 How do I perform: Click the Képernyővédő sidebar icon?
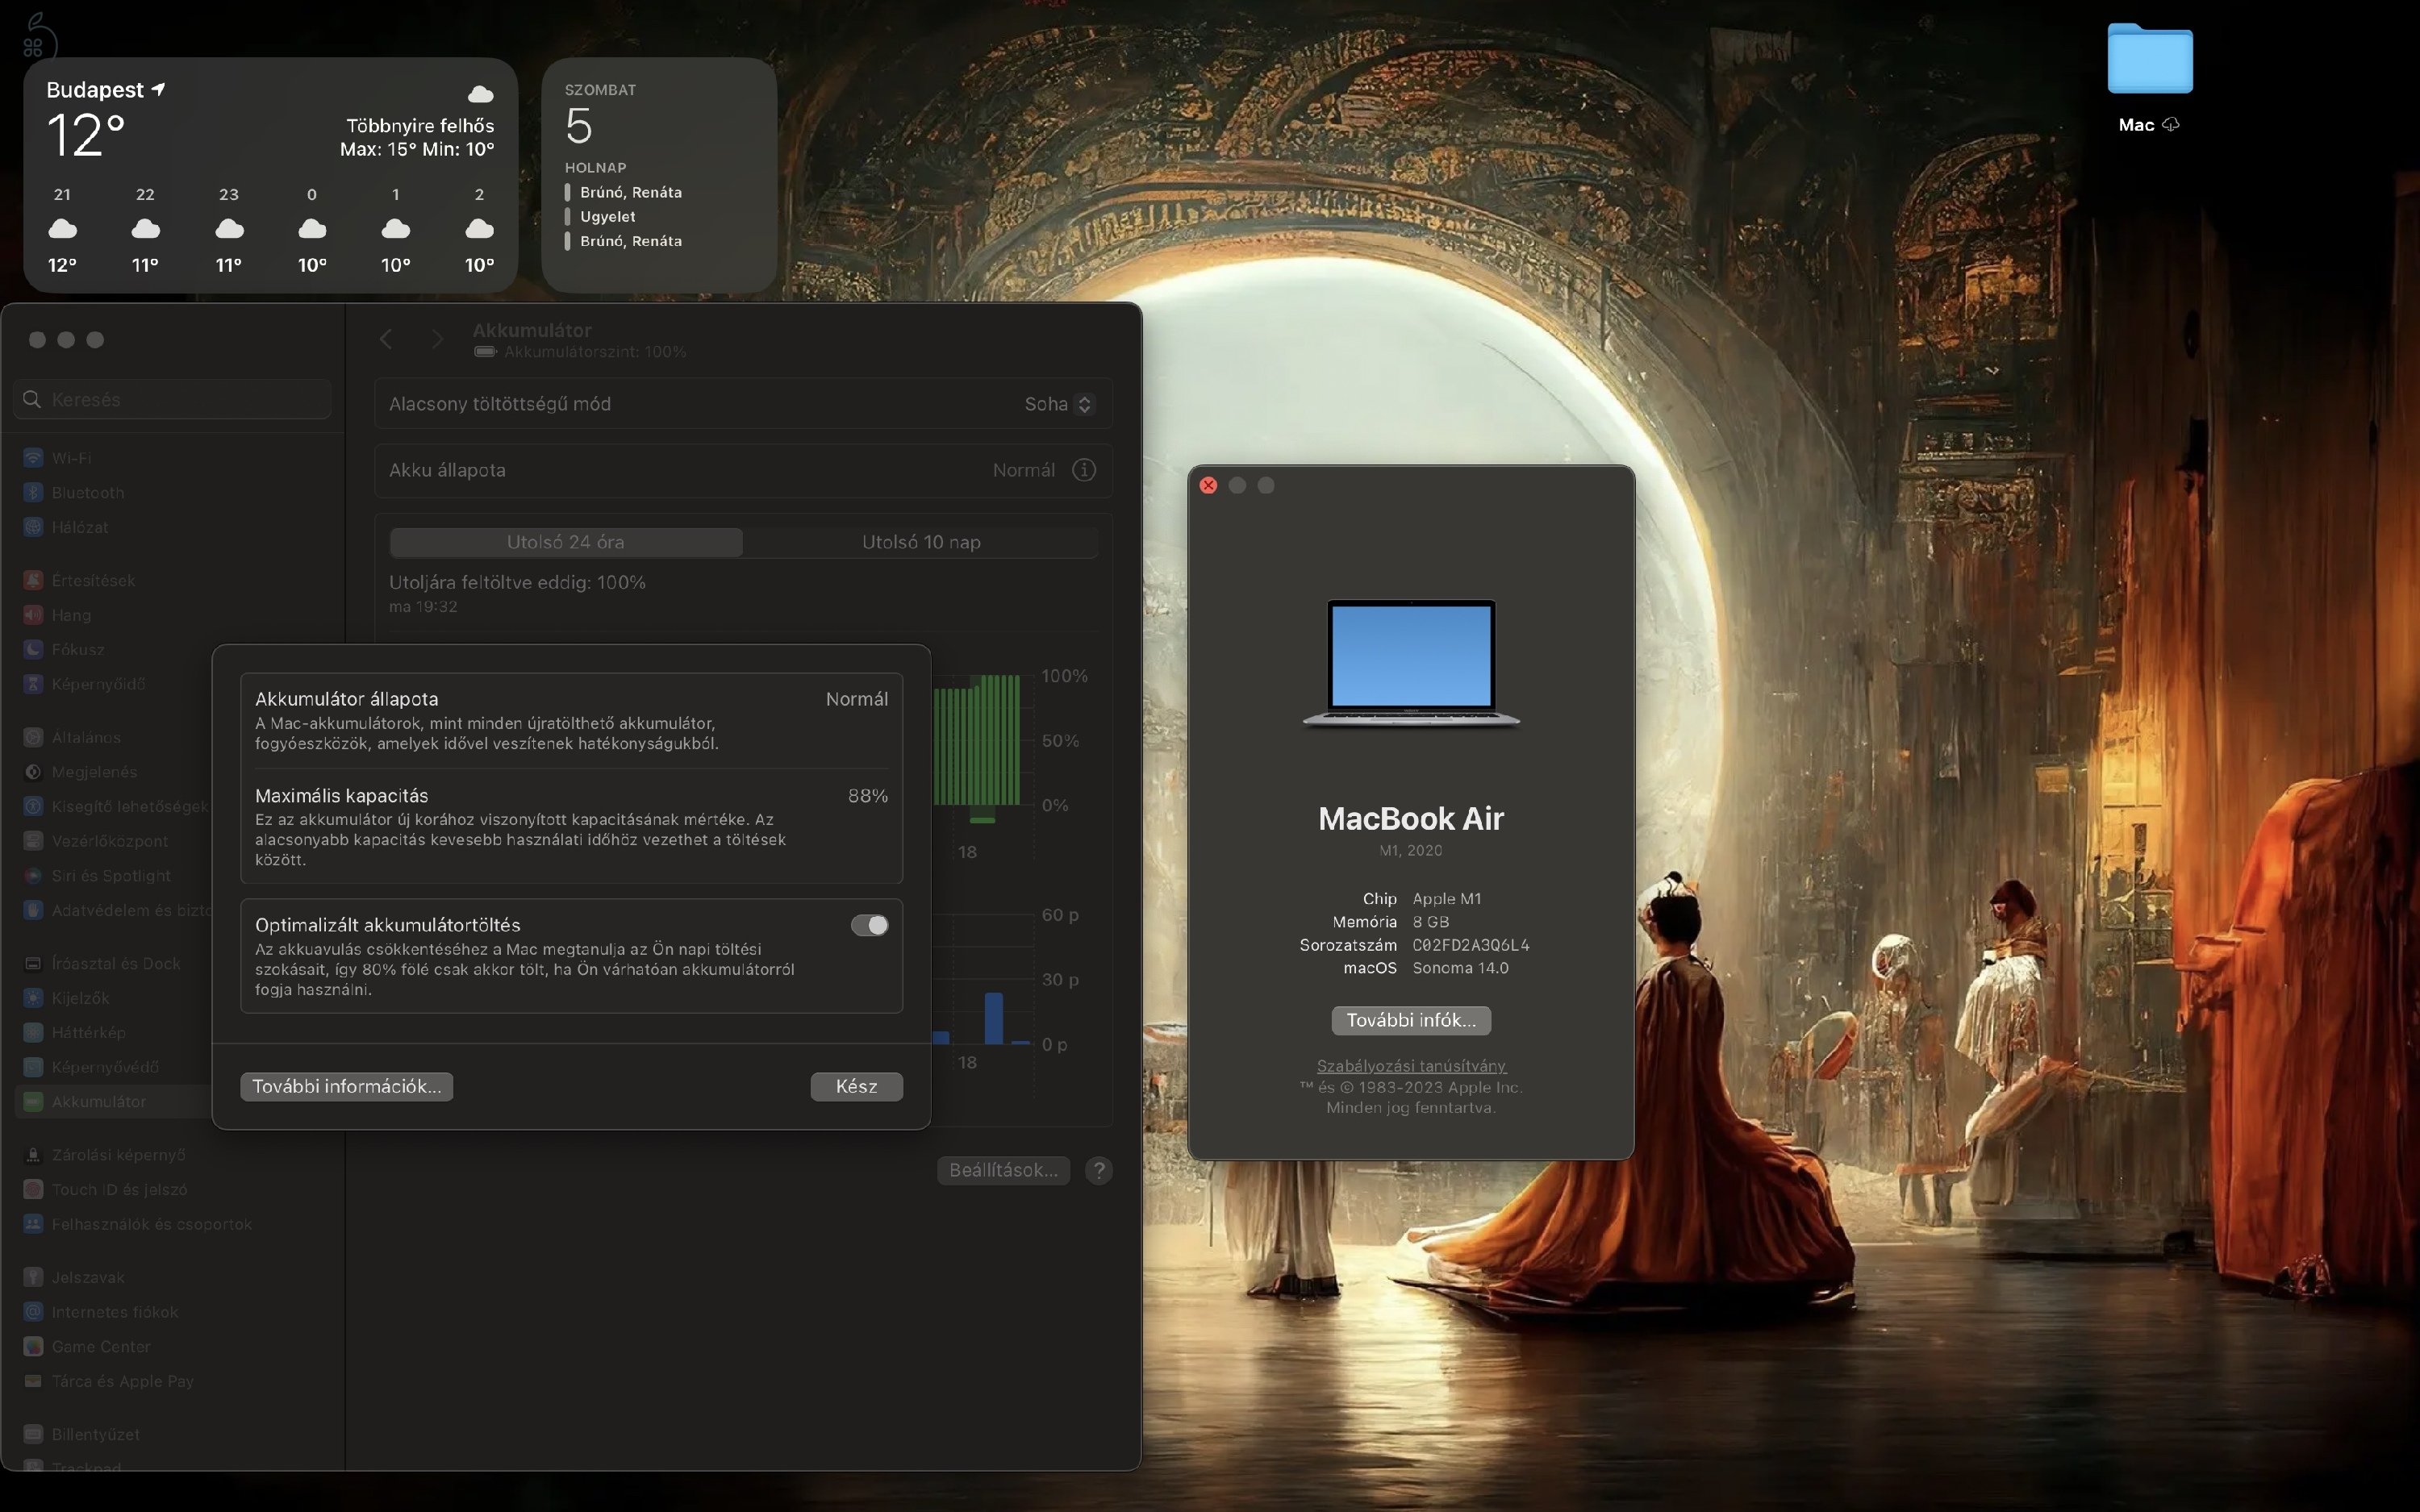(x=33, y=1067)
